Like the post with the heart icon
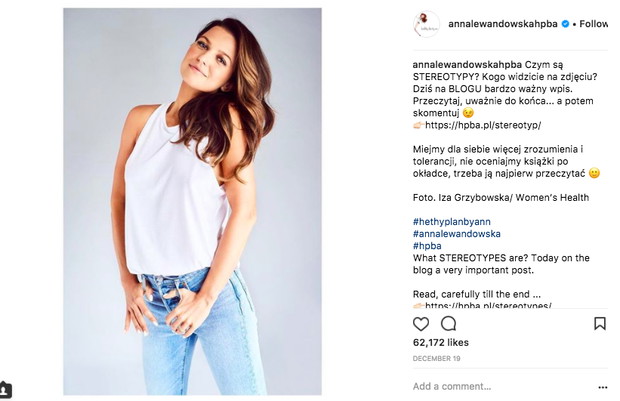The image size is (620, 401). (421, 324)
